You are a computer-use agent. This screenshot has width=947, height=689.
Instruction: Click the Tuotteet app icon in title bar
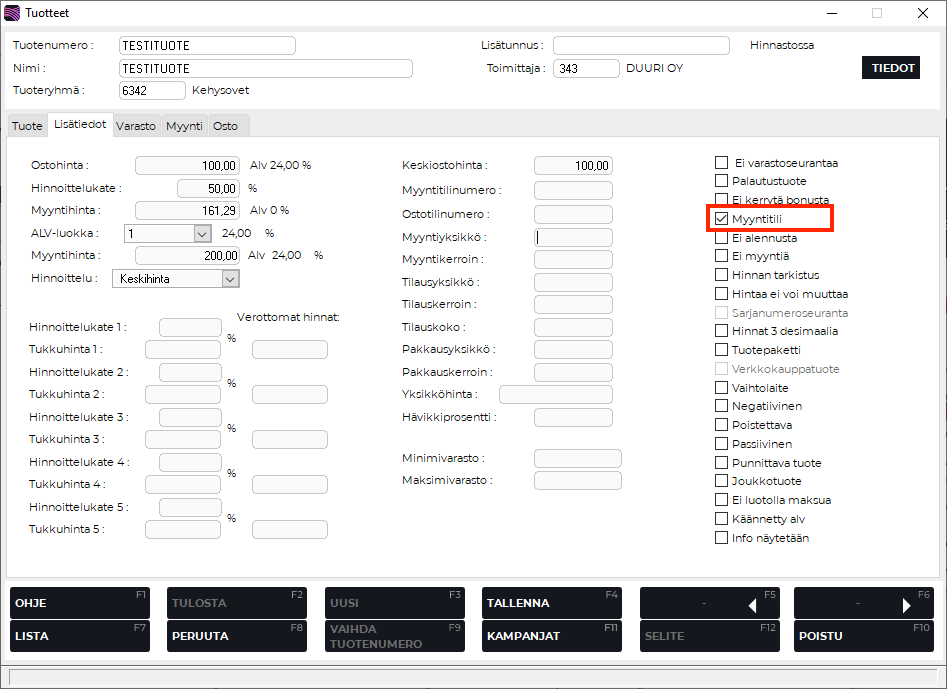click(x=12, y=13)
